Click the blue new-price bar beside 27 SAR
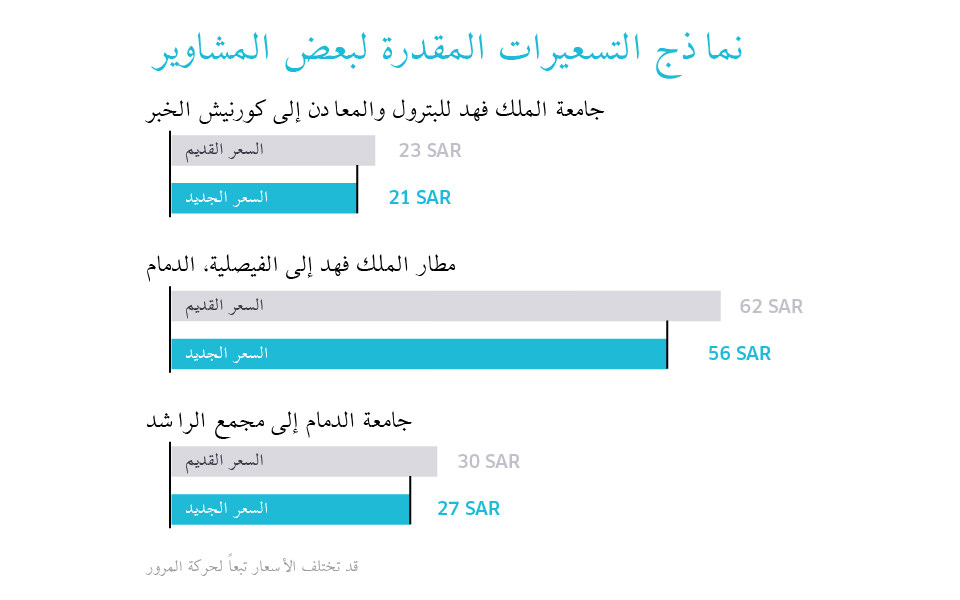This screenshot has height=600, width=960. point(290,509)
